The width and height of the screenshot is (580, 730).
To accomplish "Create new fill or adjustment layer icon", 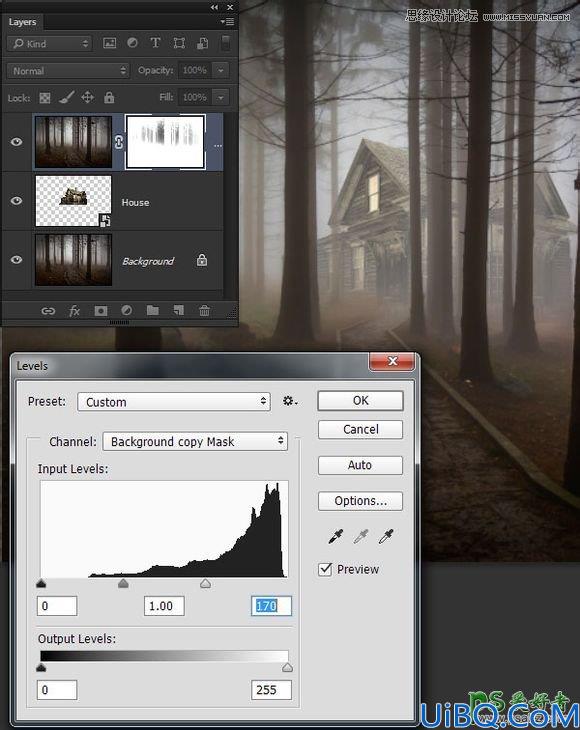I will click(x=126, y=311).
